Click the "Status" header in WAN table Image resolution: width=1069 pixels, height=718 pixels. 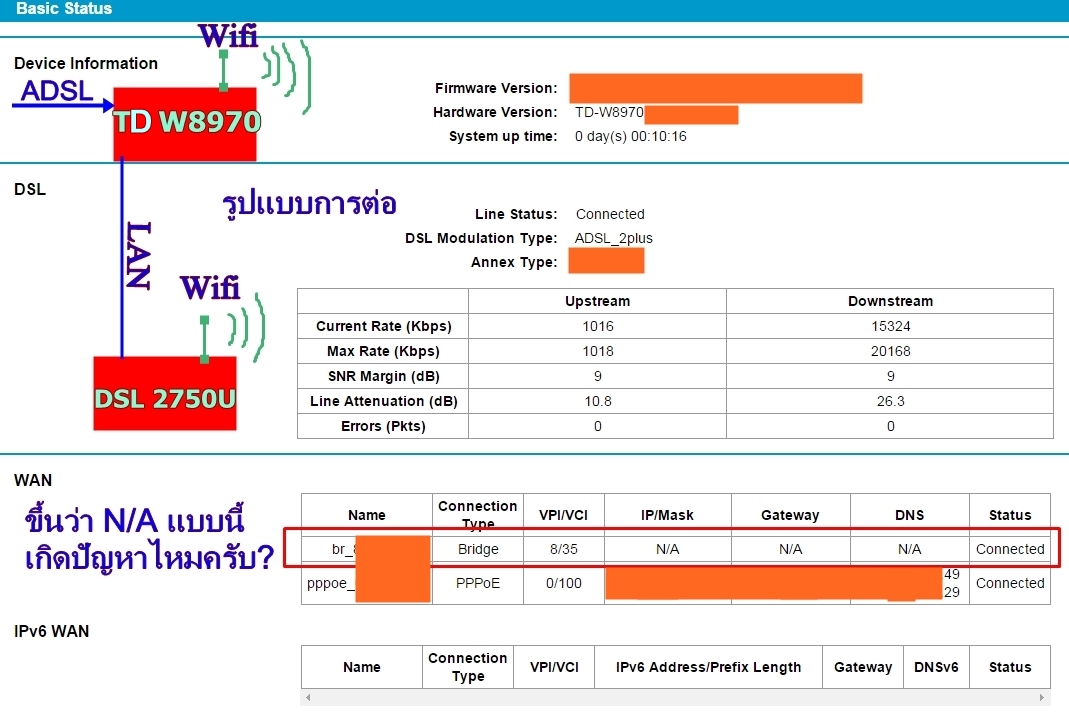1010,515
